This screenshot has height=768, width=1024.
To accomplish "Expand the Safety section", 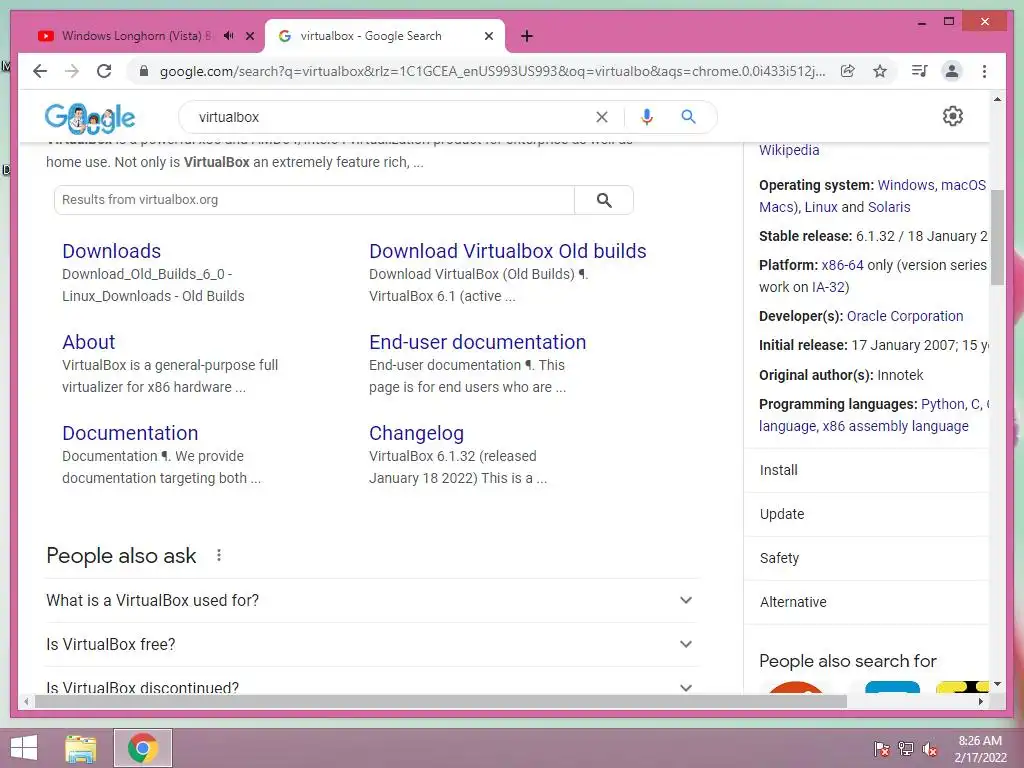I will point(867,558).
